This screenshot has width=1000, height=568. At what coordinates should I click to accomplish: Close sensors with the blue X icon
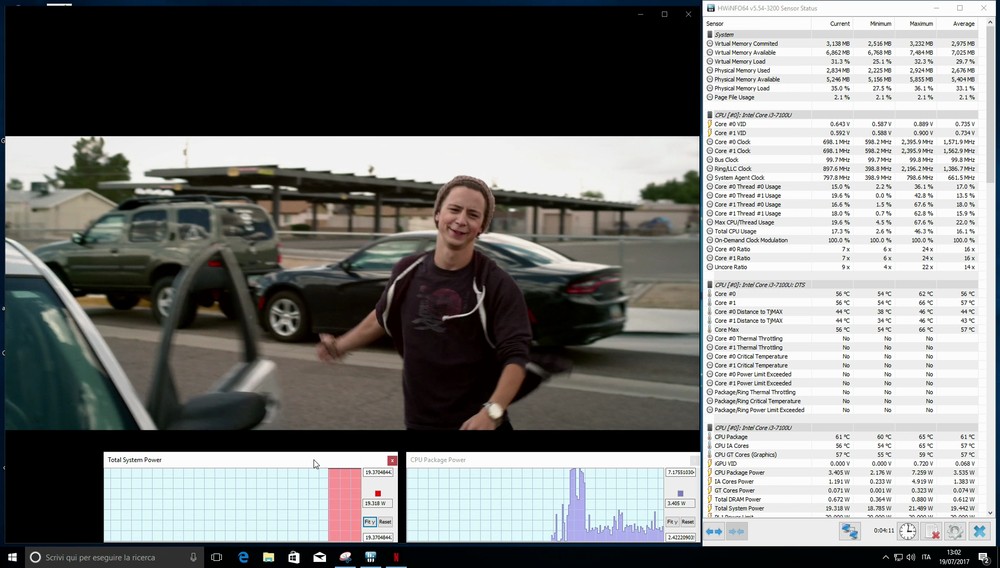coord(980,532)
